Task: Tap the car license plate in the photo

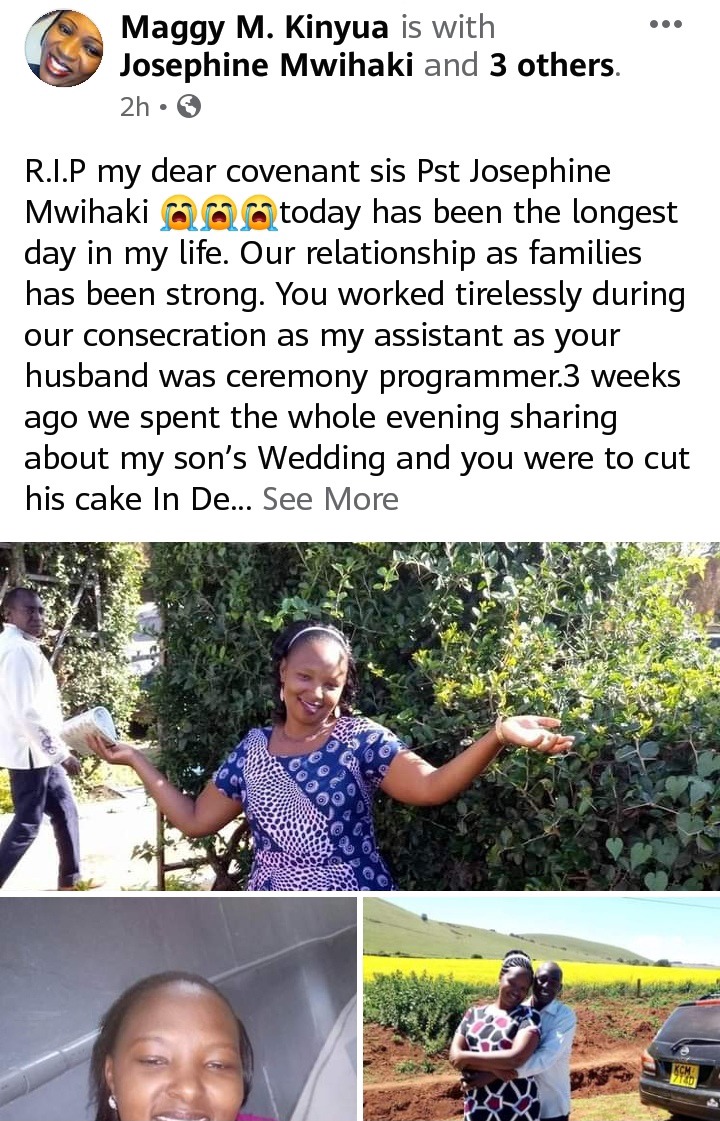Action: tap(684, 1075)
